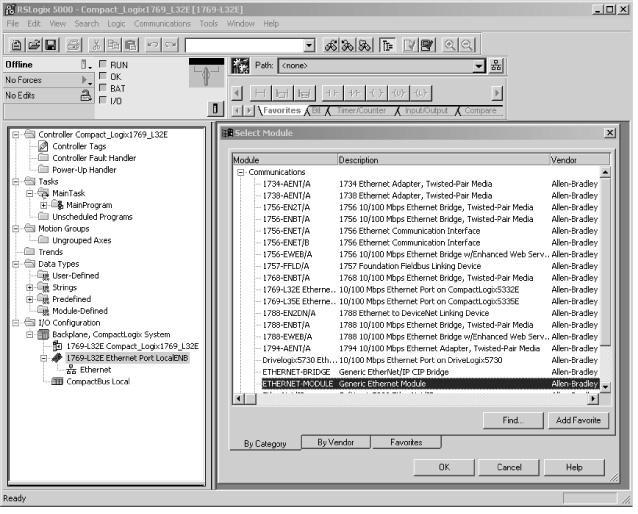Click the Verify Controller toolbar icon
Screen dimensions: 638x514
tap(427, 45)
